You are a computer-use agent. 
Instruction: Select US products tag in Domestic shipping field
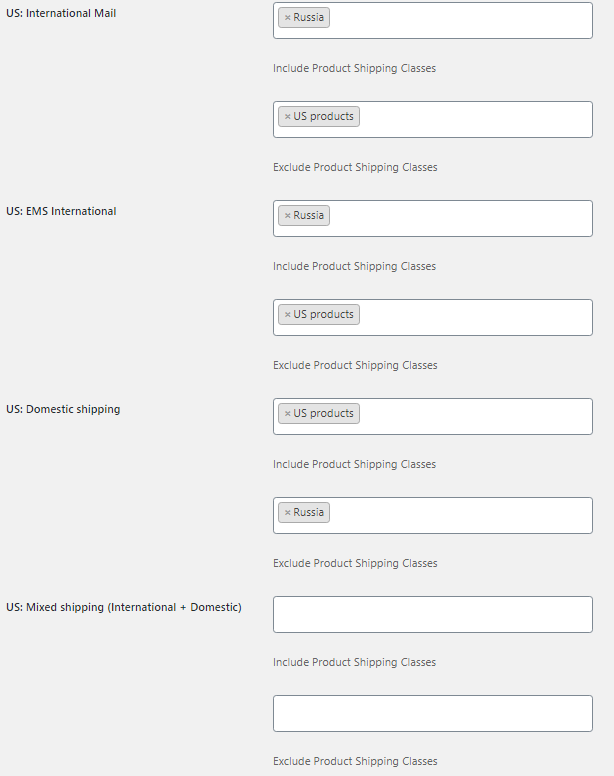pyautogui.click(x=323, y=413)
